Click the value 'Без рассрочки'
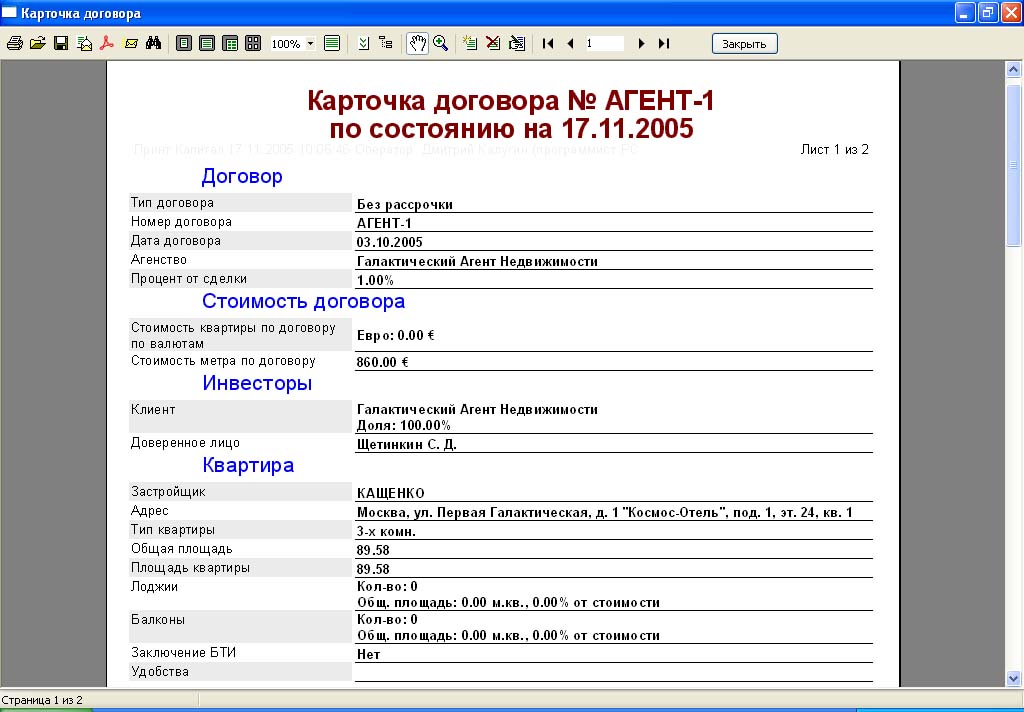 pos(405,204)
